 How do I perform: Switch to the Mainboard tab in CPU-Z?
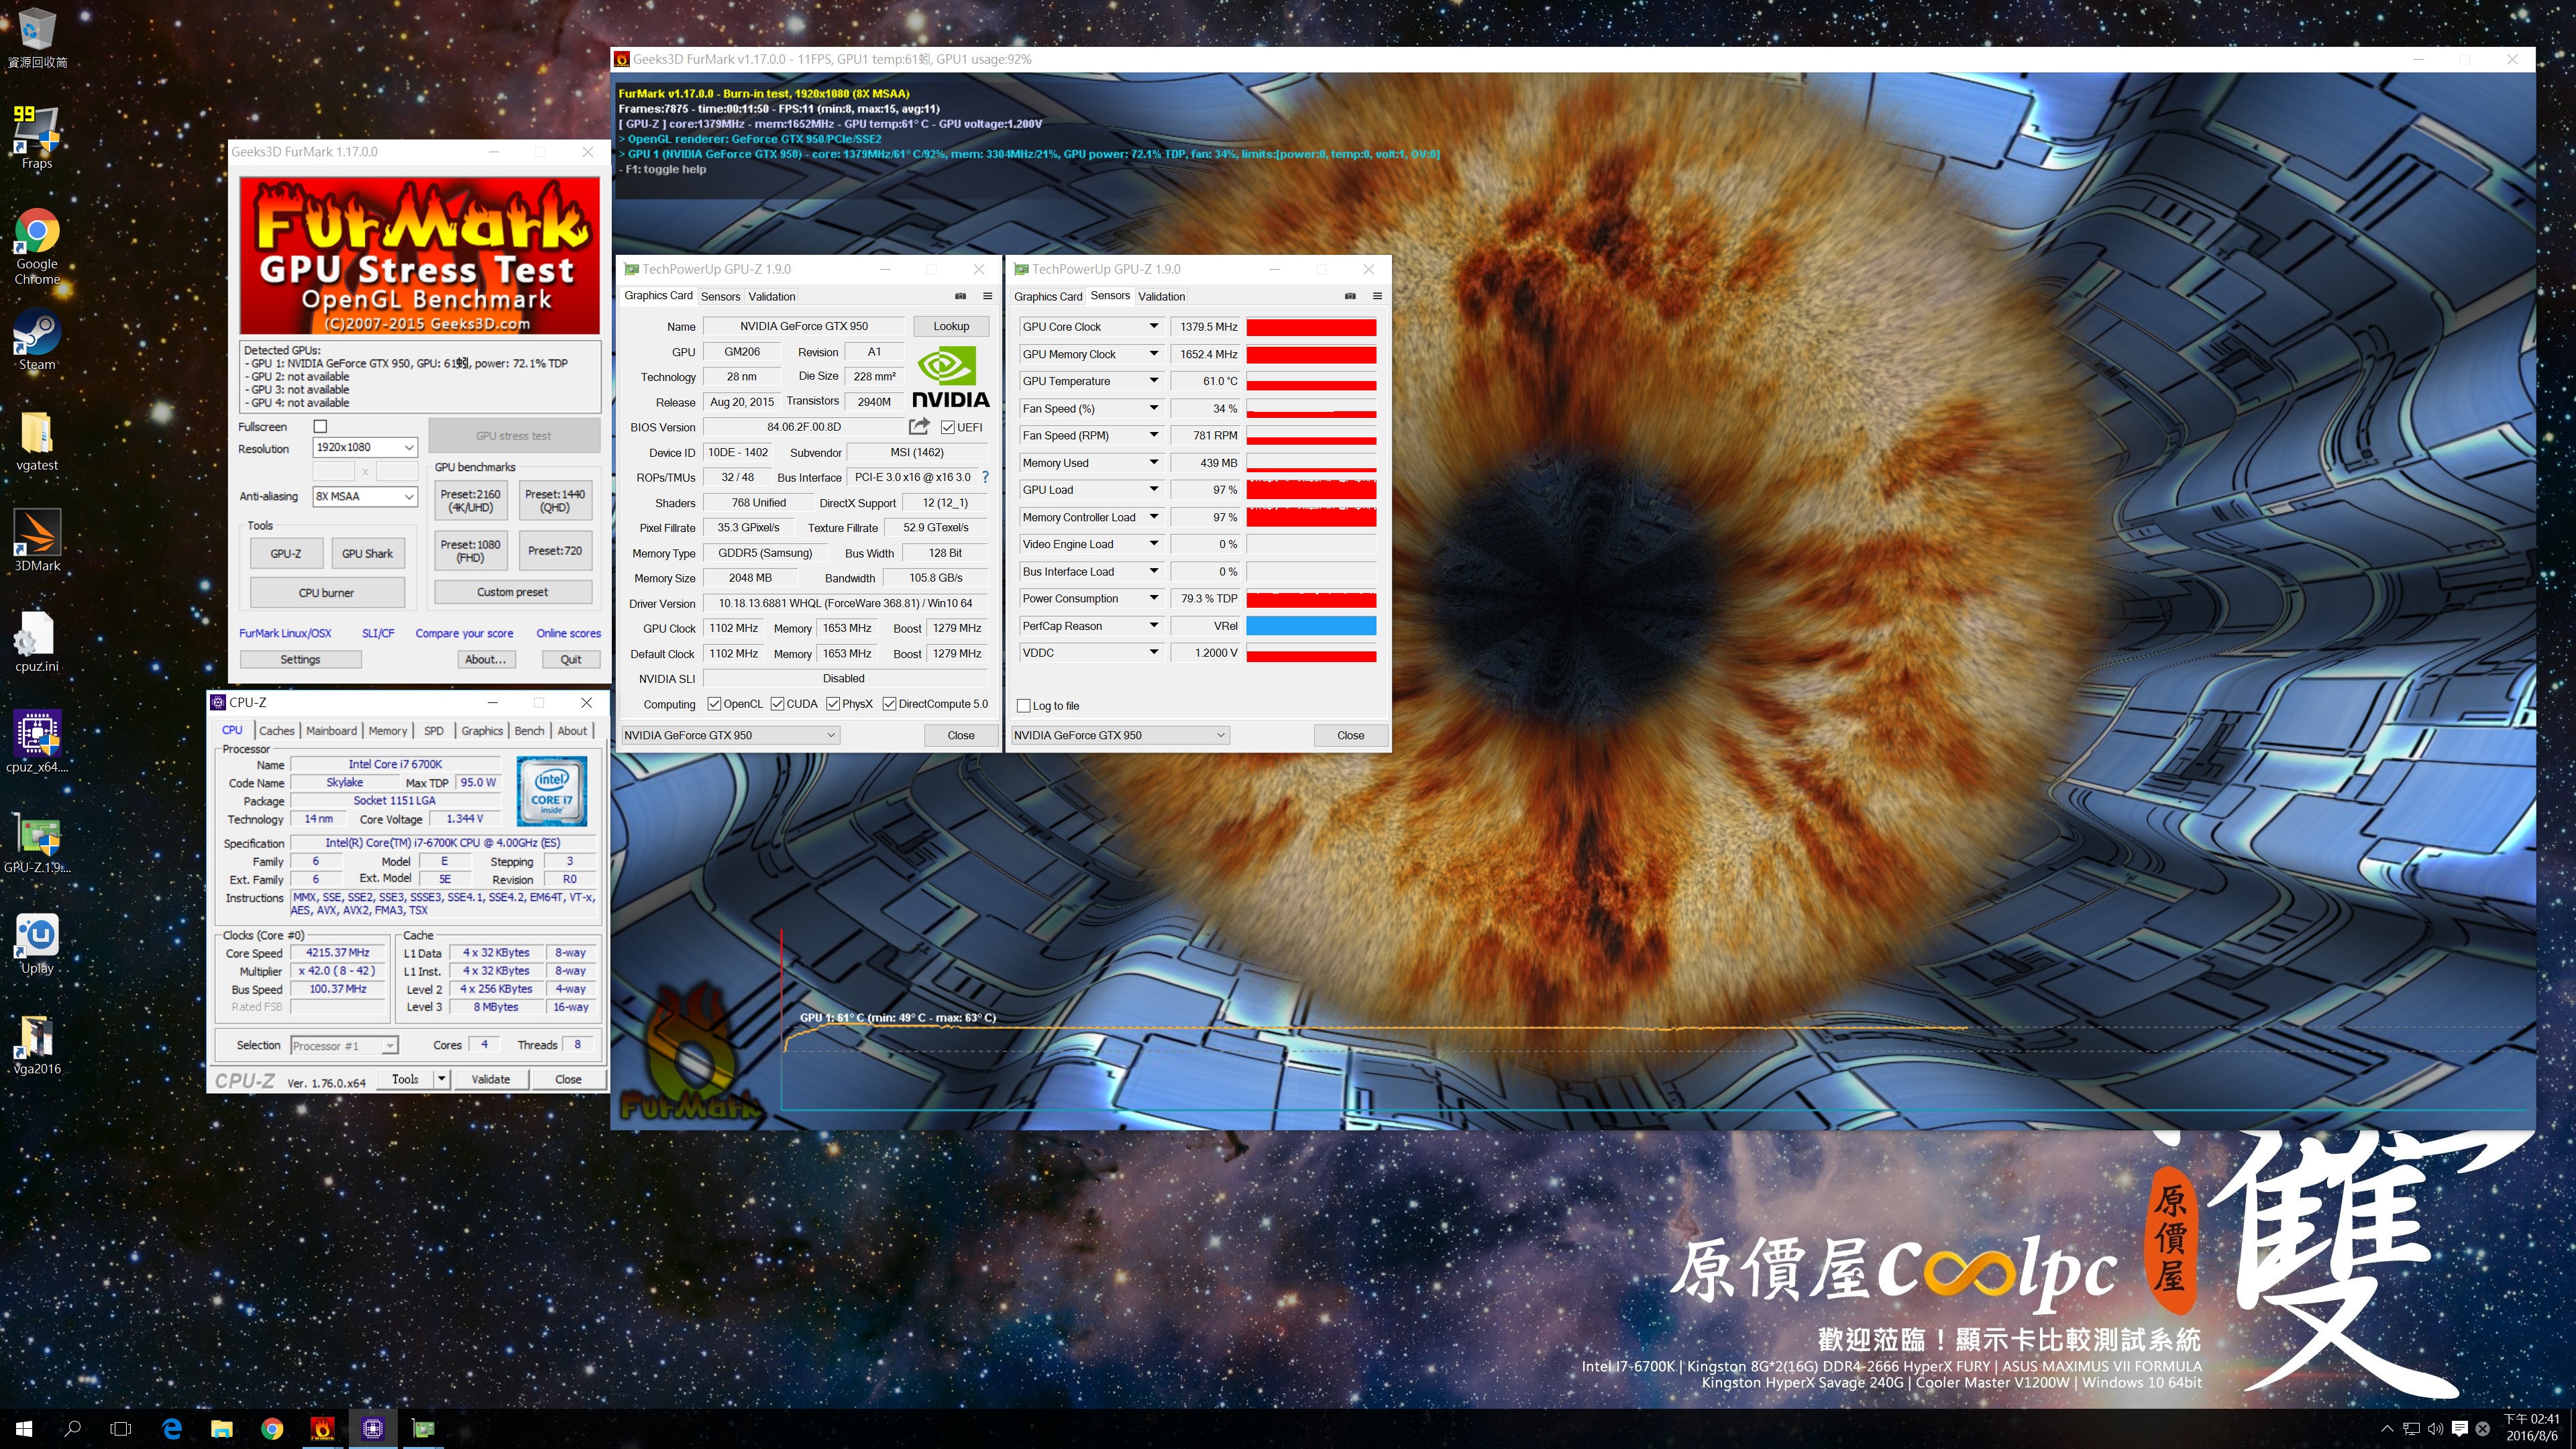[331, 731]
